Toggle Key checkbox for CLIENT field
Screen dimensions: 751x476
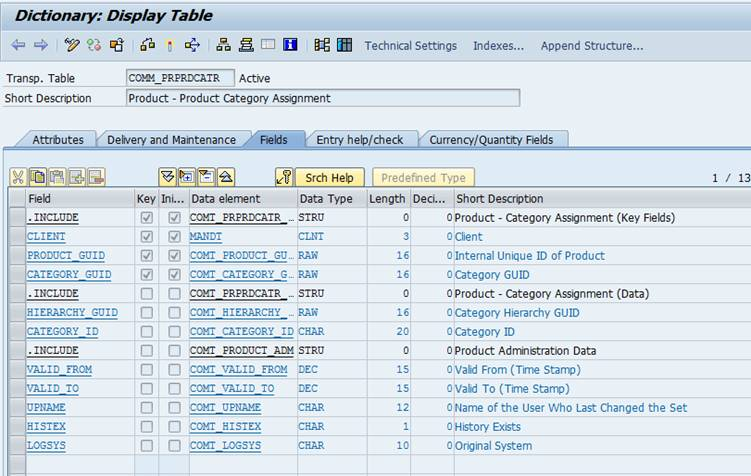(x=147, y=237)
